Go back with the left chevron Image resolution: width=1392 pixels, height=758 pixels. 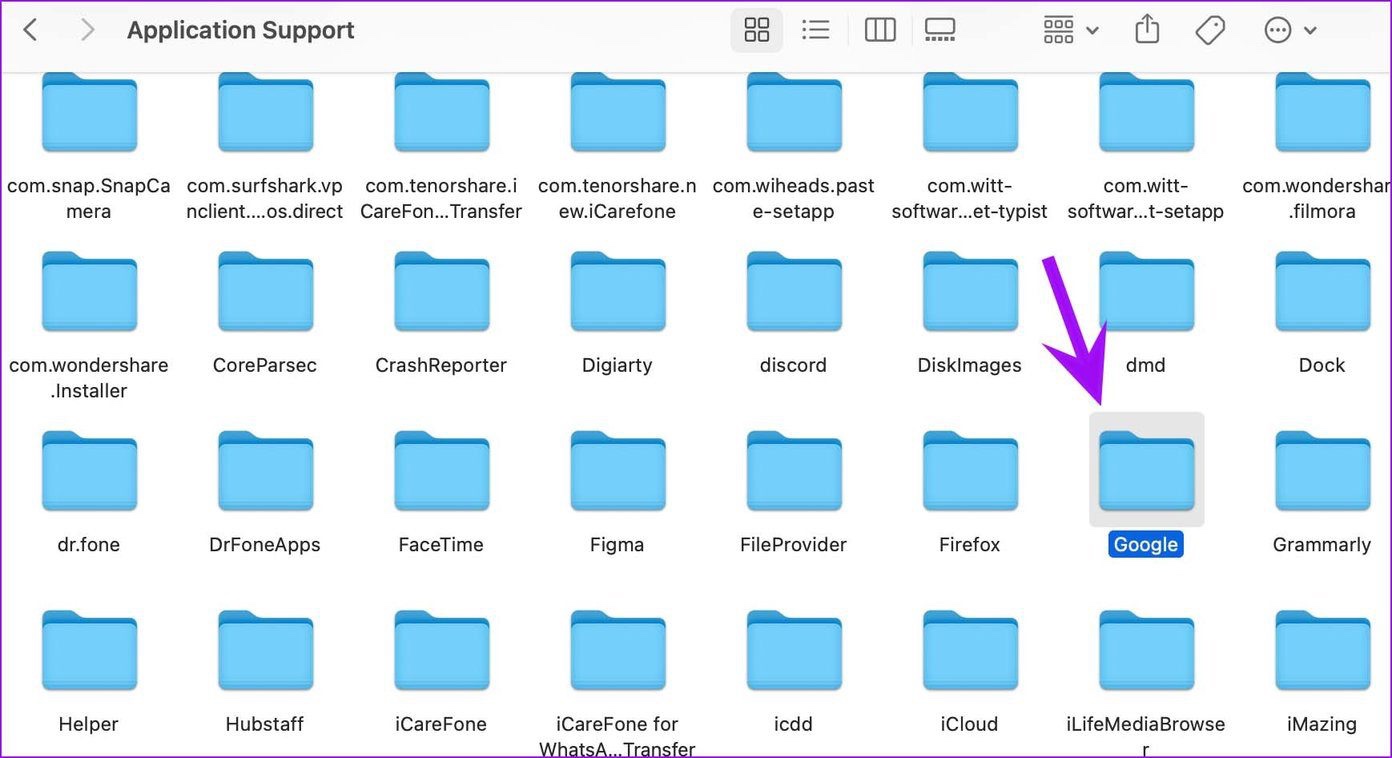click(x=30, y=30)
